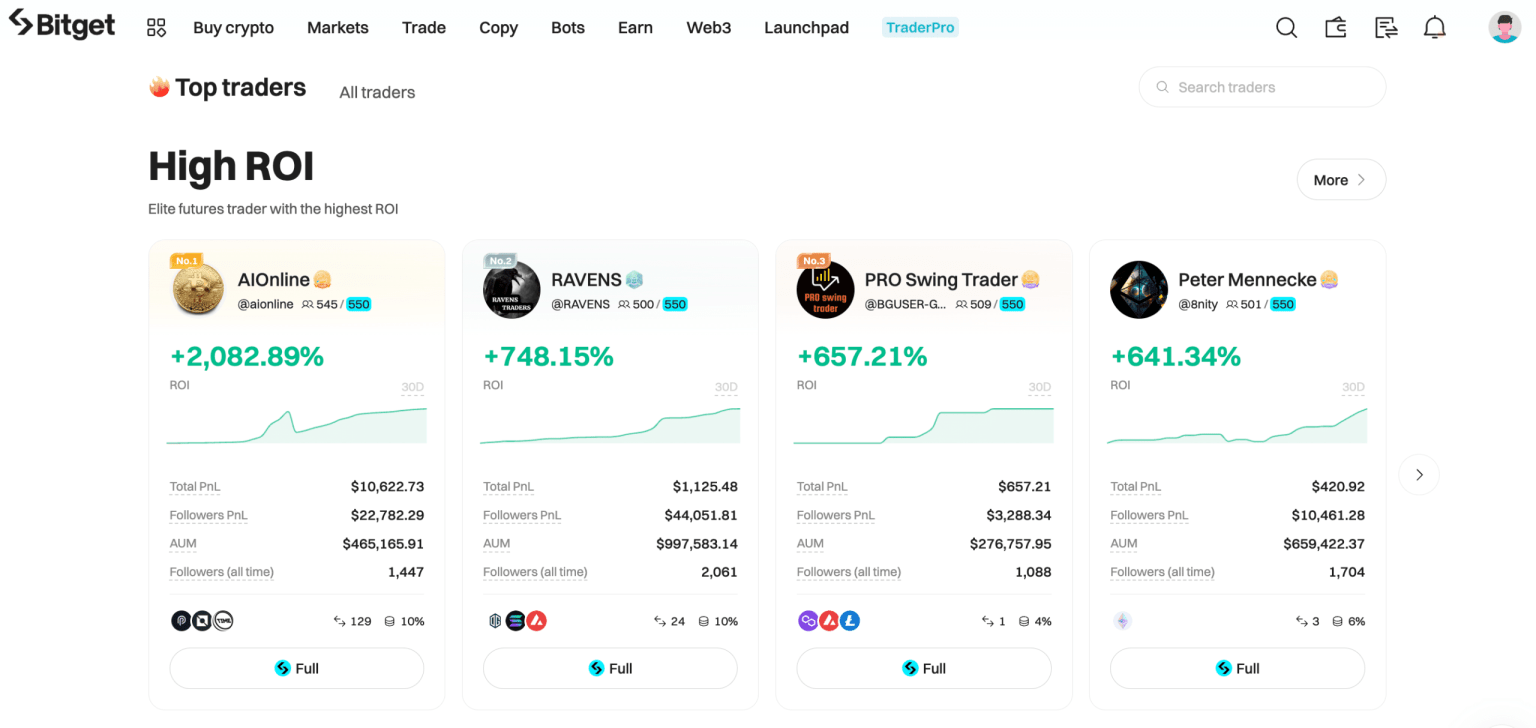
Task: Open the Markets menu
Action: pyautogui.click(x=338, y=28)
